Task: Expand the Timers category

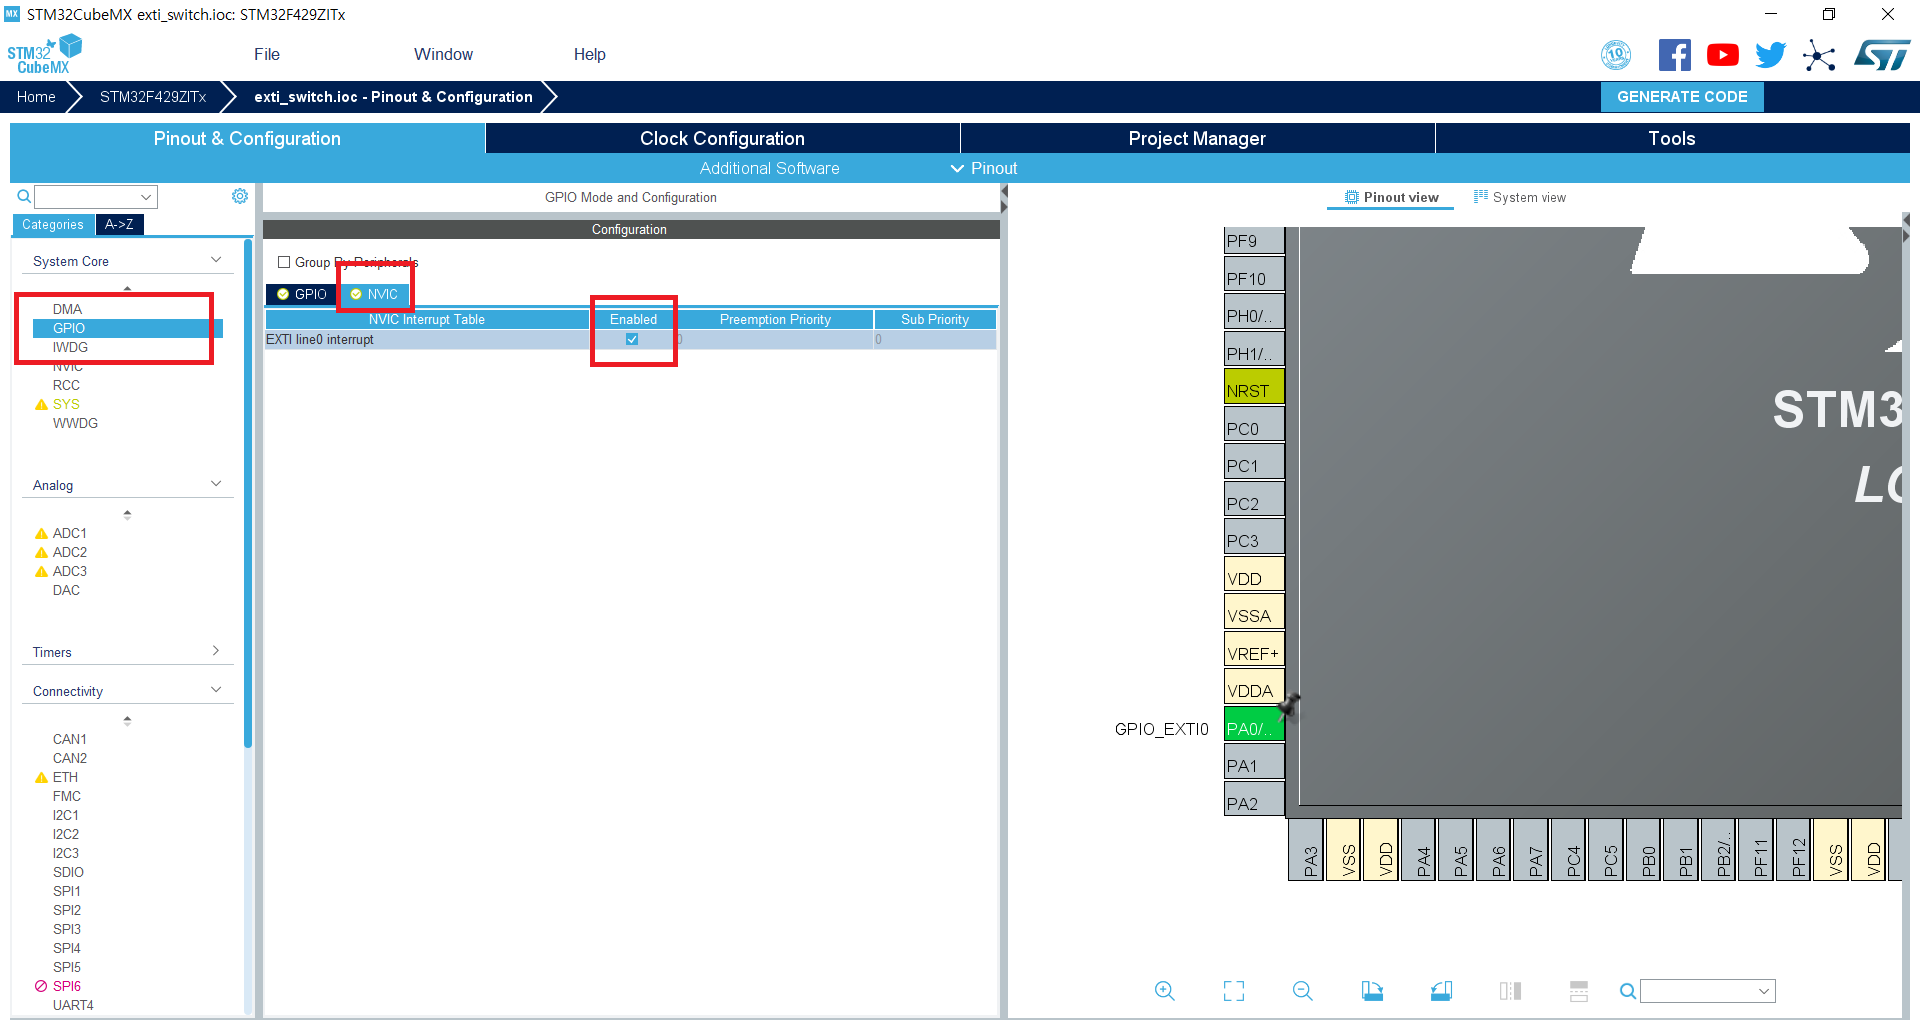Action: [216, 651]
